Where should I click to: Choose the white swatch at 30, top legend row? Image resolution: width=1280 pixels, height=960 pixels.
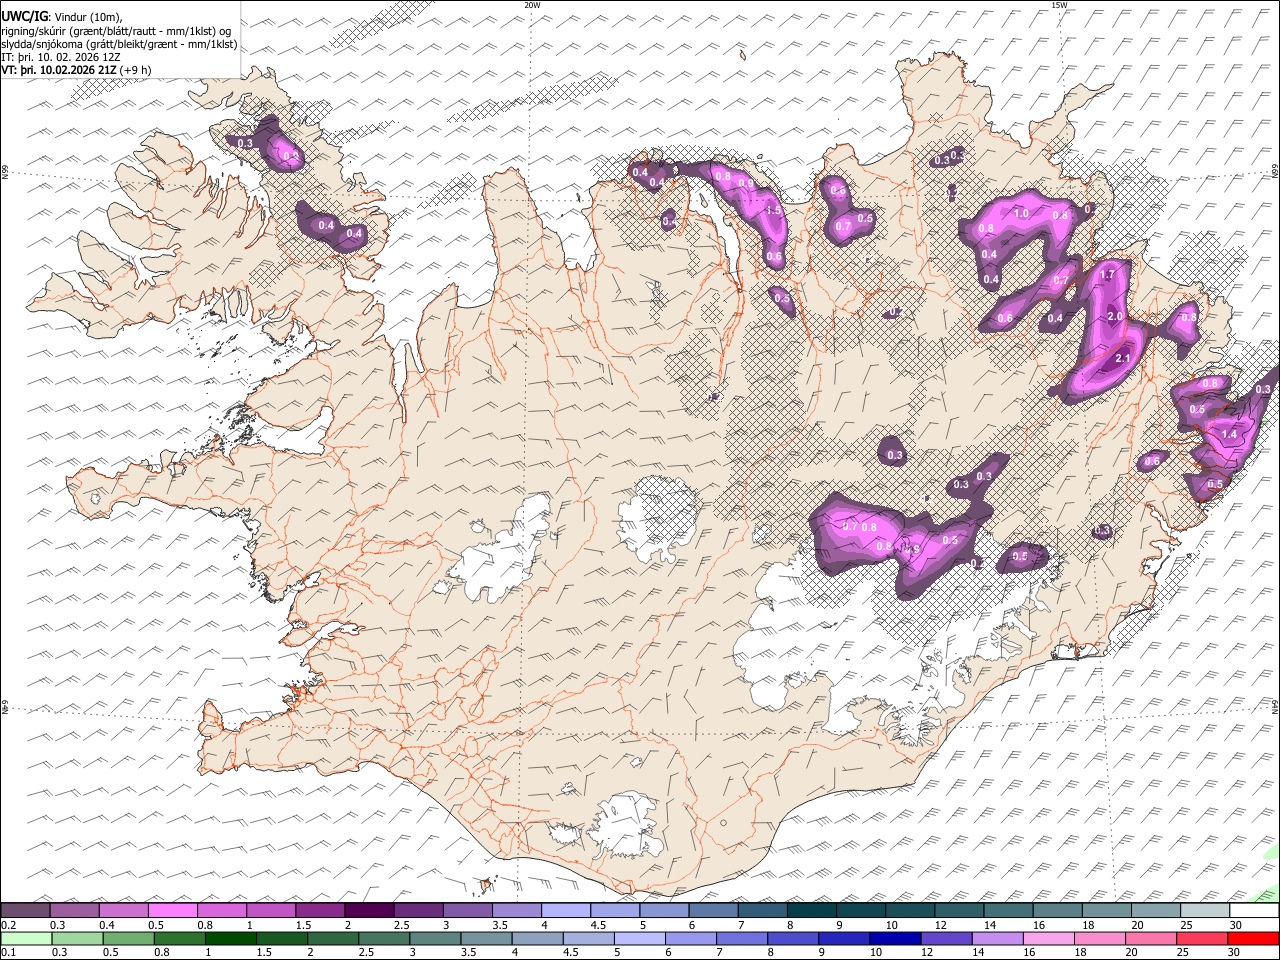click(1255, 911)
